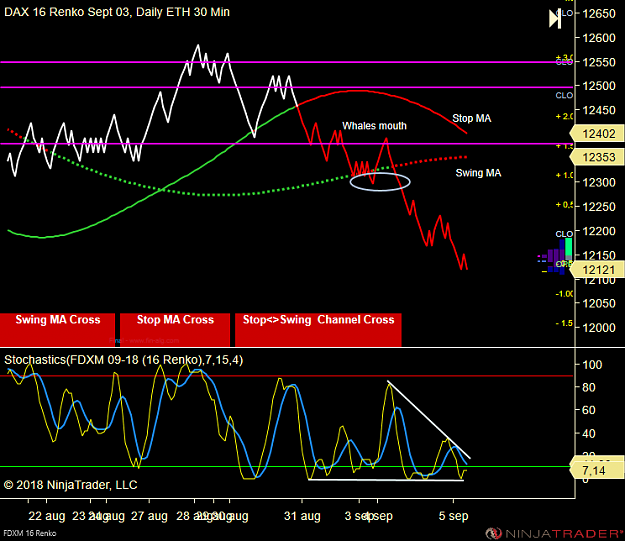Click the scroll-to-latest-bar arrow icon
The width and height of the screenshot is (625, 541).
tap(555, 19)
